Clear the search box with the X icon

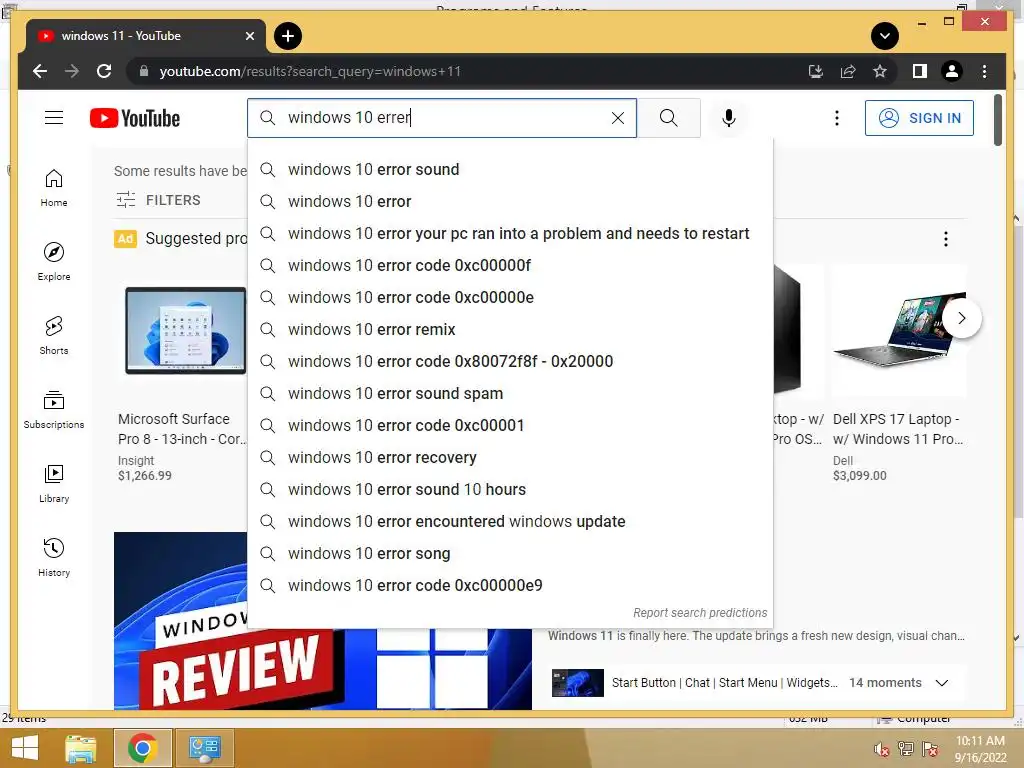(617, 118)
